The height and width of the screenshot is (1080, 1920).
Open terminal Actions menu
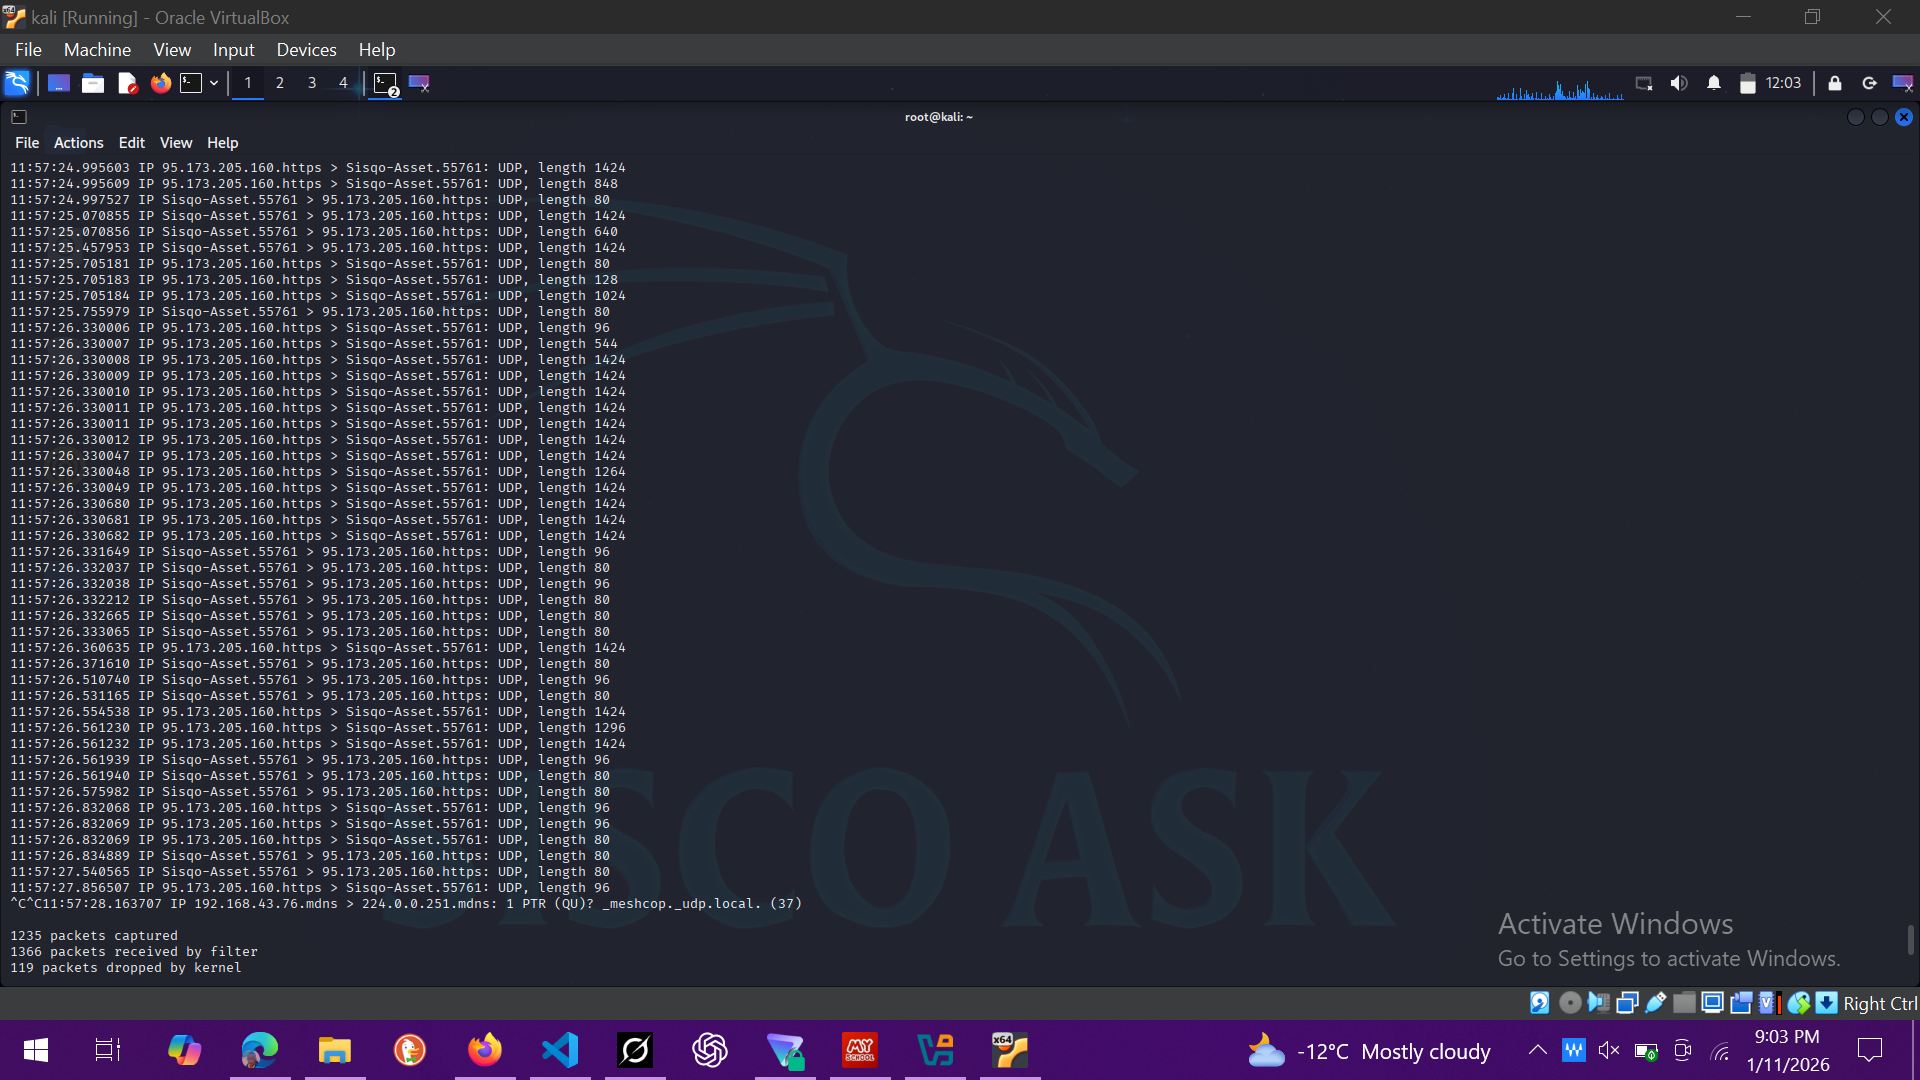coord(78,143)
